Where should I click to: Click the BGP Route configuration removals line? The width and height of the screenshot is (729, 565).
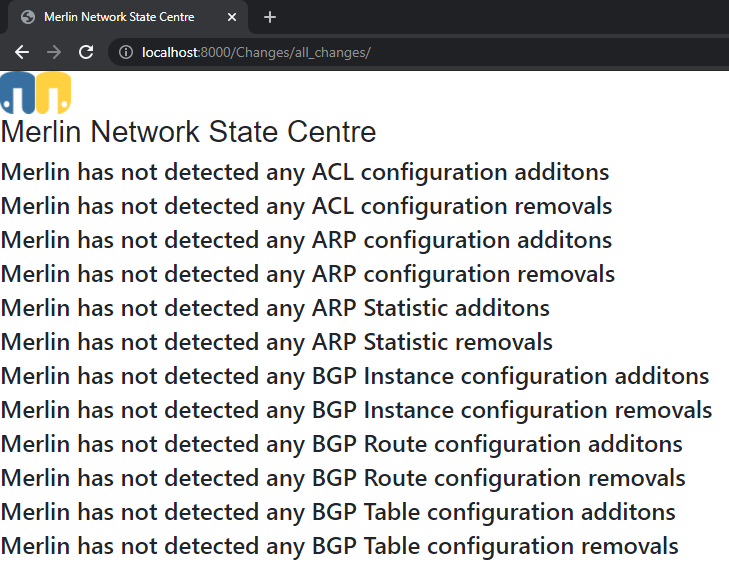pyautogui.click(x=343, y=478)
